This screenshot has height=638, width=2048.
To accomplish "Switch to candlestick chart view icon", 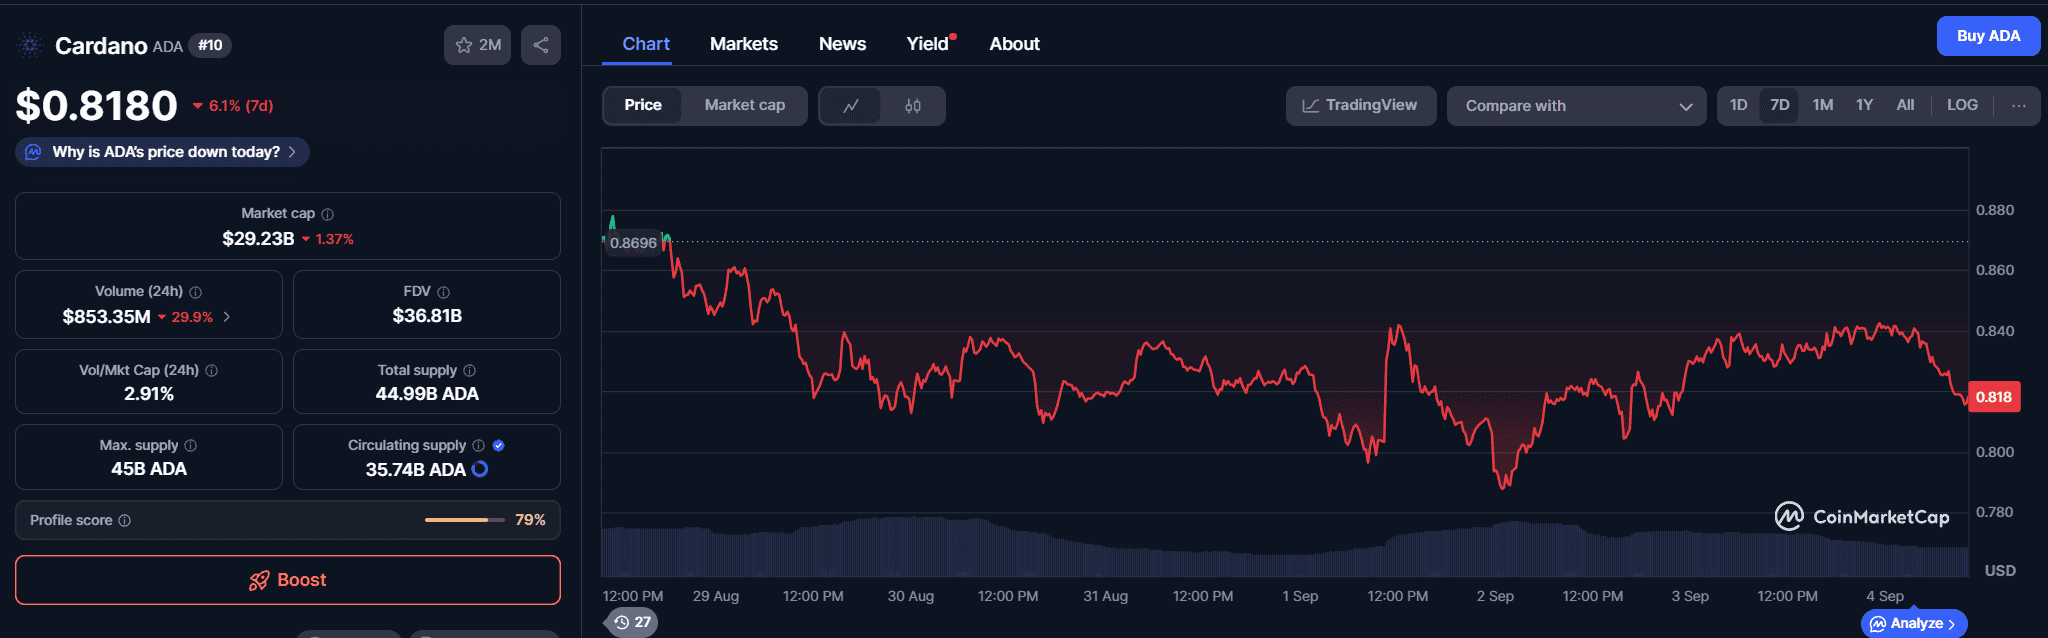I will pyautogui.click(x=913, y=106).
